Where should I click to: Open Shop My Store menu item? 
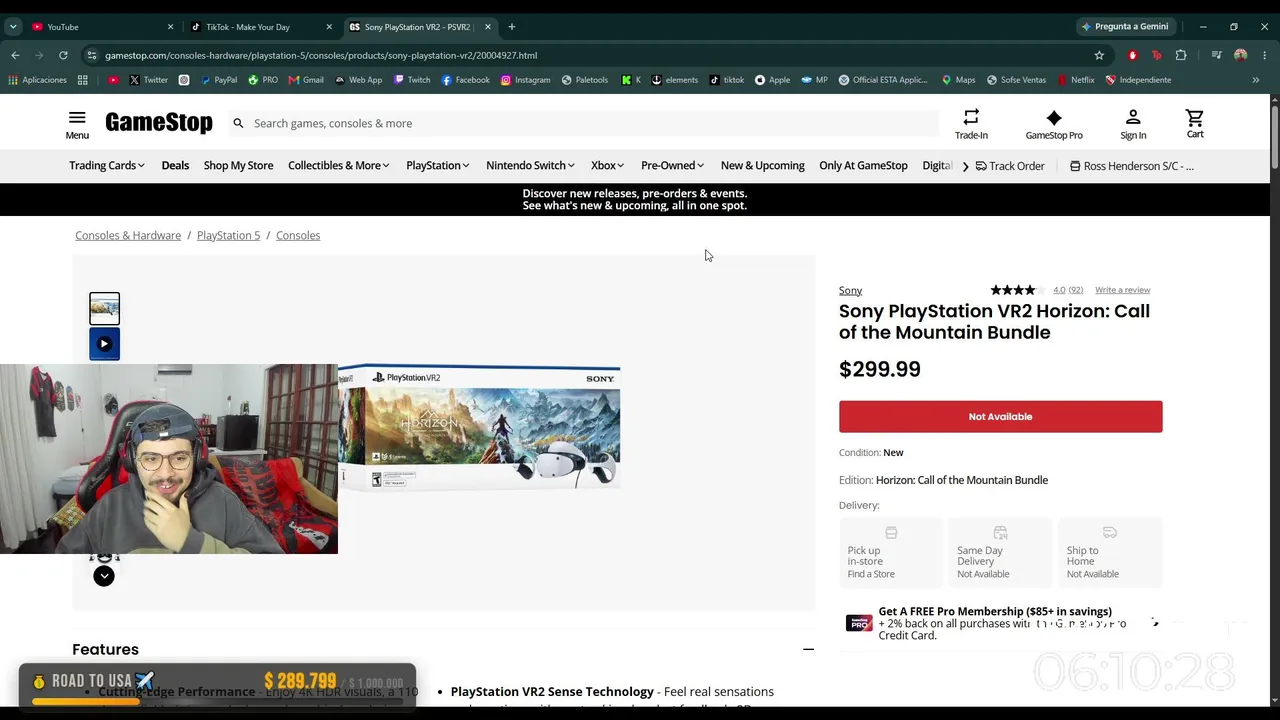tap(238, 166)
